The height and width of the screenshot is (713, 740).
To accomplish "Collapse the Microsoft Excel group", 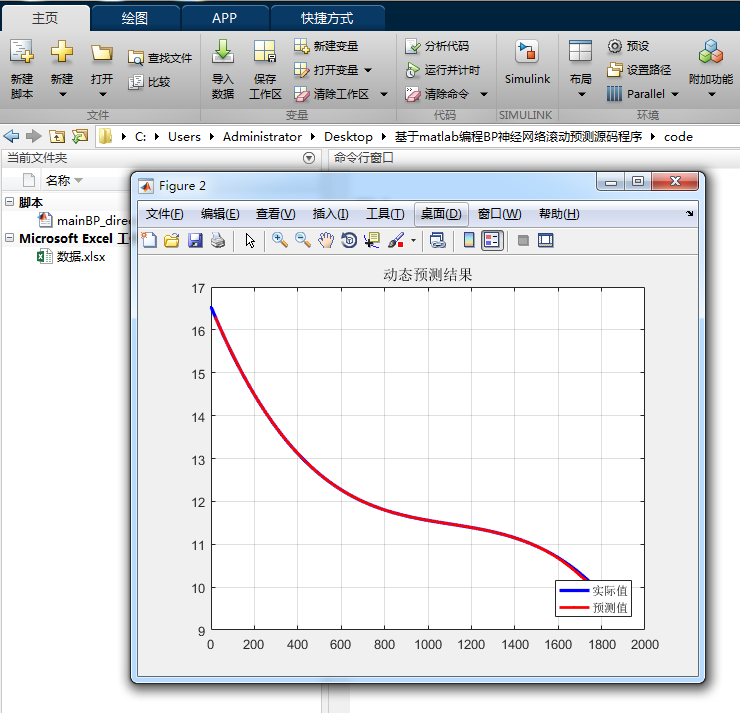I will point(9,238).
